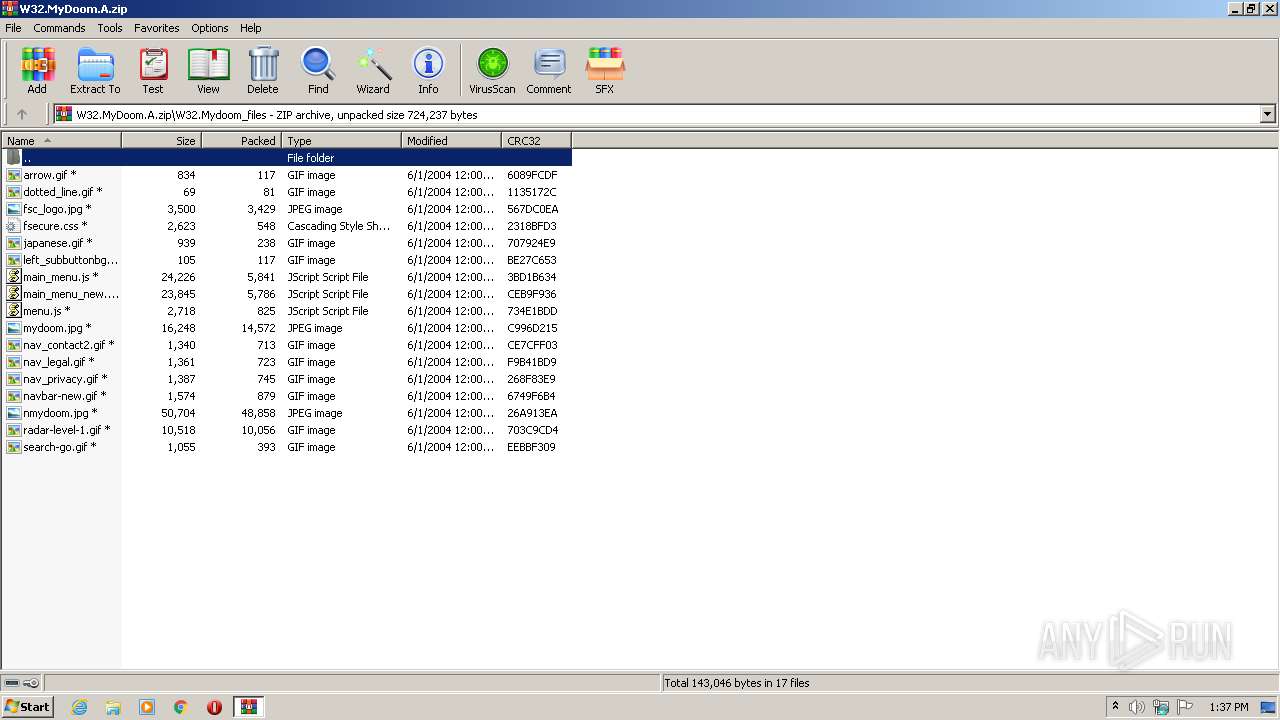Sort files by Modified column header
This screenshot has width=1280, height=720.
[451, 141]
